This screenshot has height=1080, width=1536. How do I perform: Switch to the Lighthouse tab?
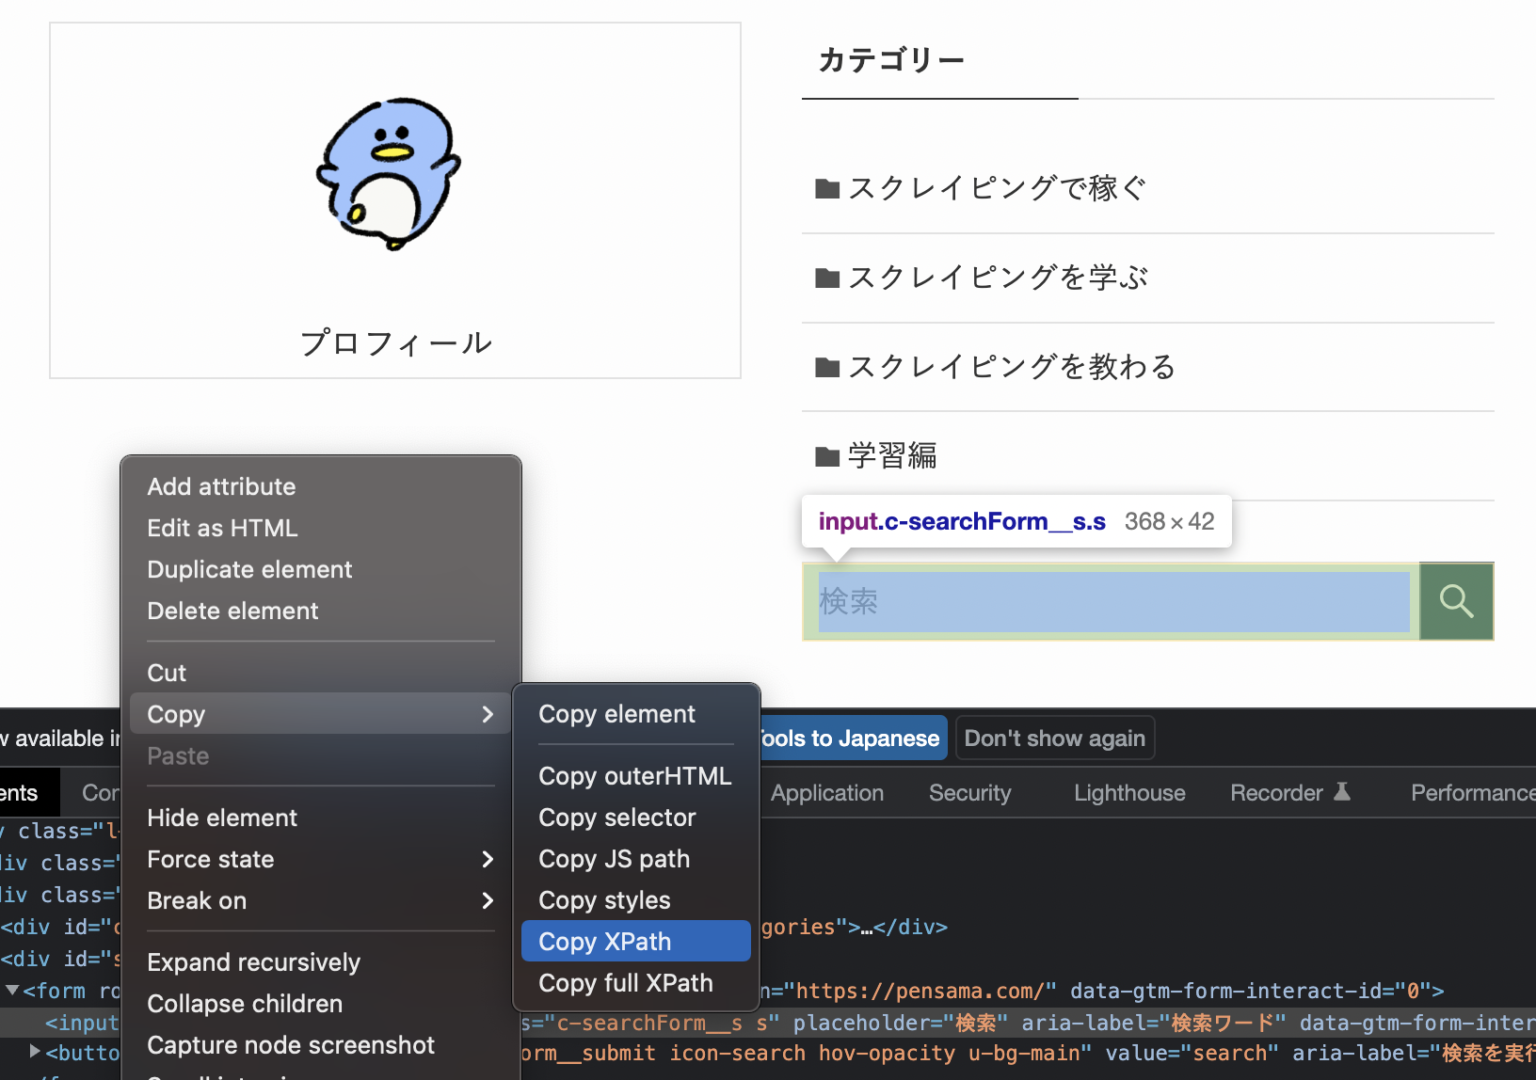pyautogui.click(x=1129, y=793)
